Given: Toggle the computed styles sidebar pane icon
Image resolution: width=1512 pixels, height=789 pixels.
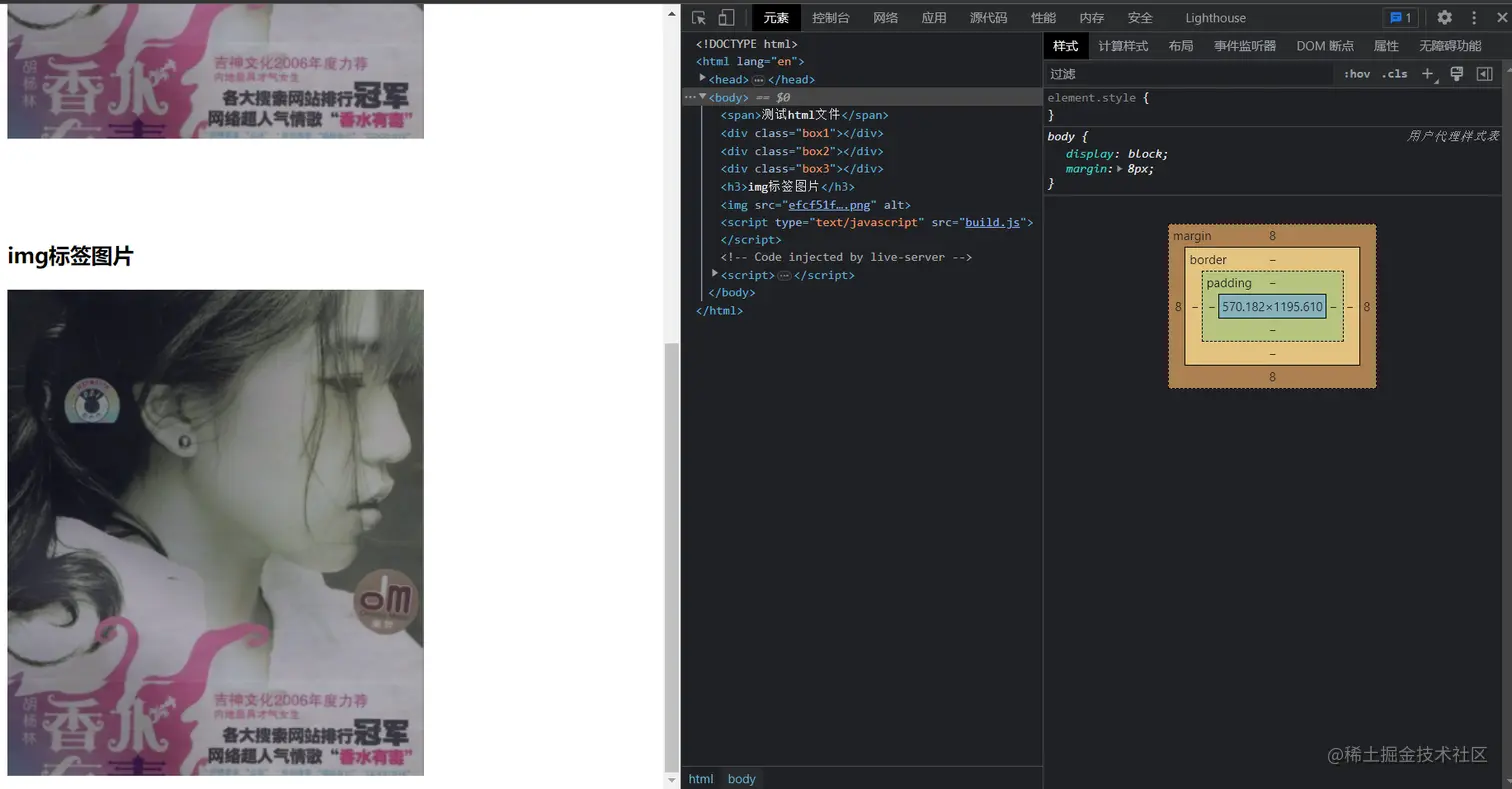Looking at the screenshot, I should pyautogui.click(x=1485, y=74).
